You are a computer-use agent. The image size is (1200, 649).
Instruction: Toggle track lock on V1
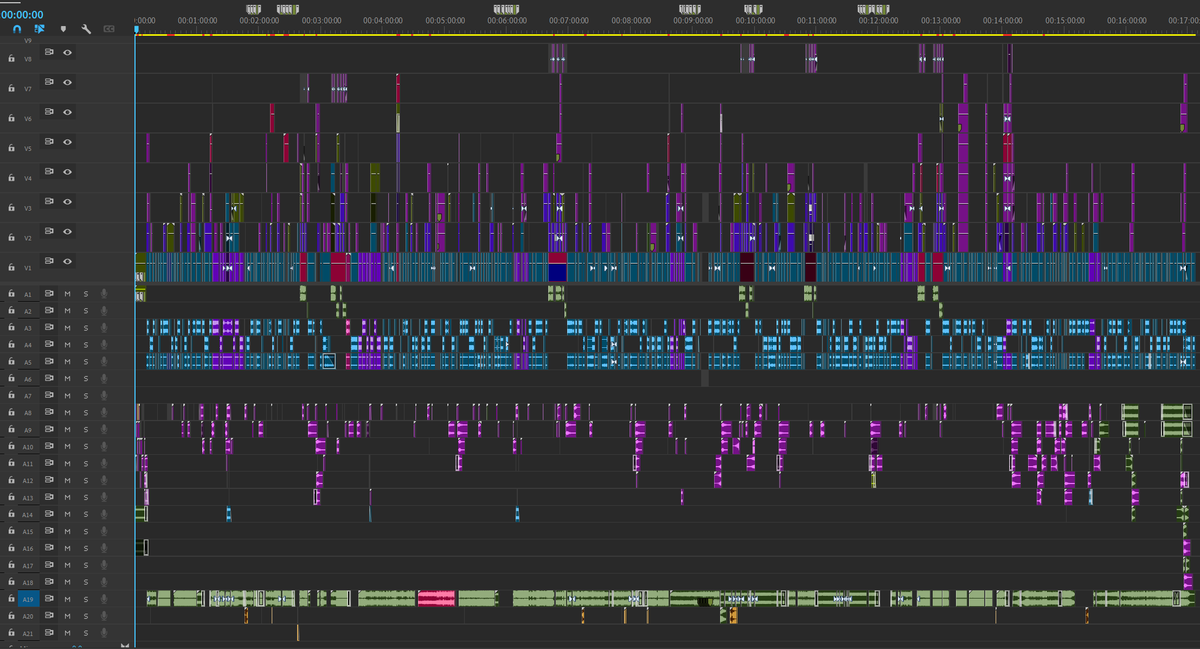pos(10,268)
